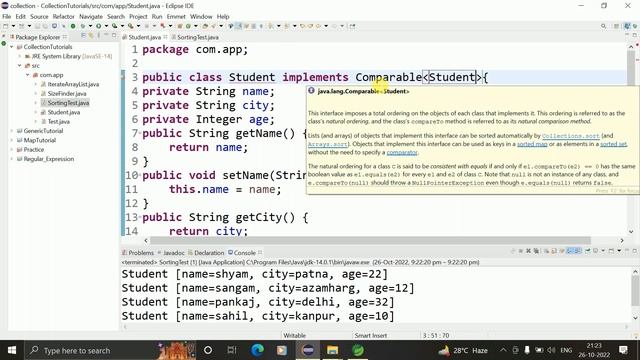Toggle Link with Editor in Package Explorer
Screen dimensions: 640x360
[x=91, y=36]
